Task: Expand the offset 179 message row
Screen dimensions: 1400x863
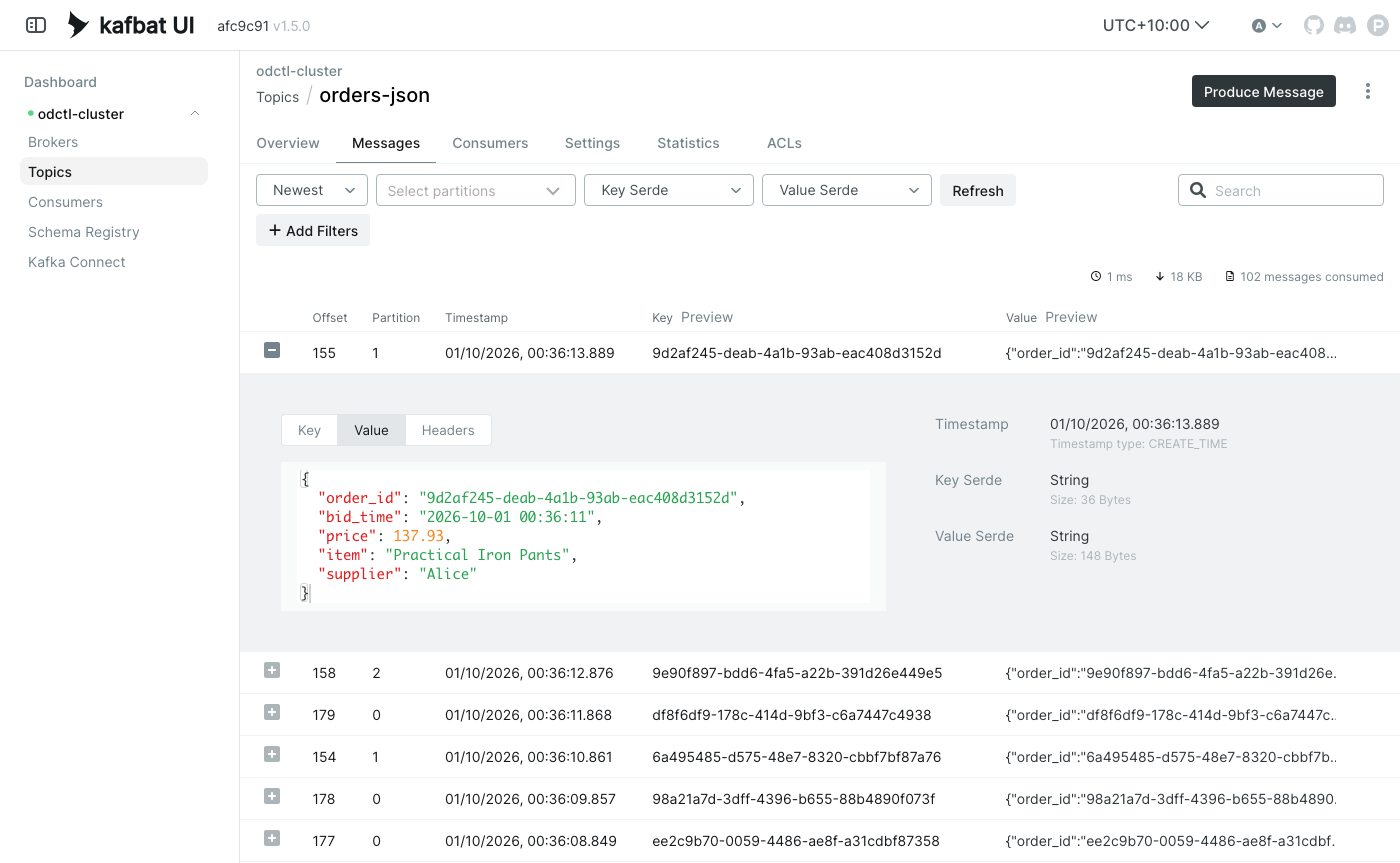Action: coord(272,712)
